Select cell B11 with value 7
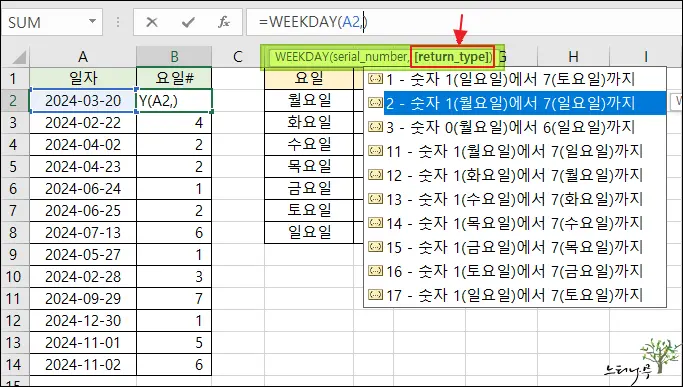The width and height of the screenshot is (683, 387). [174, 299]
